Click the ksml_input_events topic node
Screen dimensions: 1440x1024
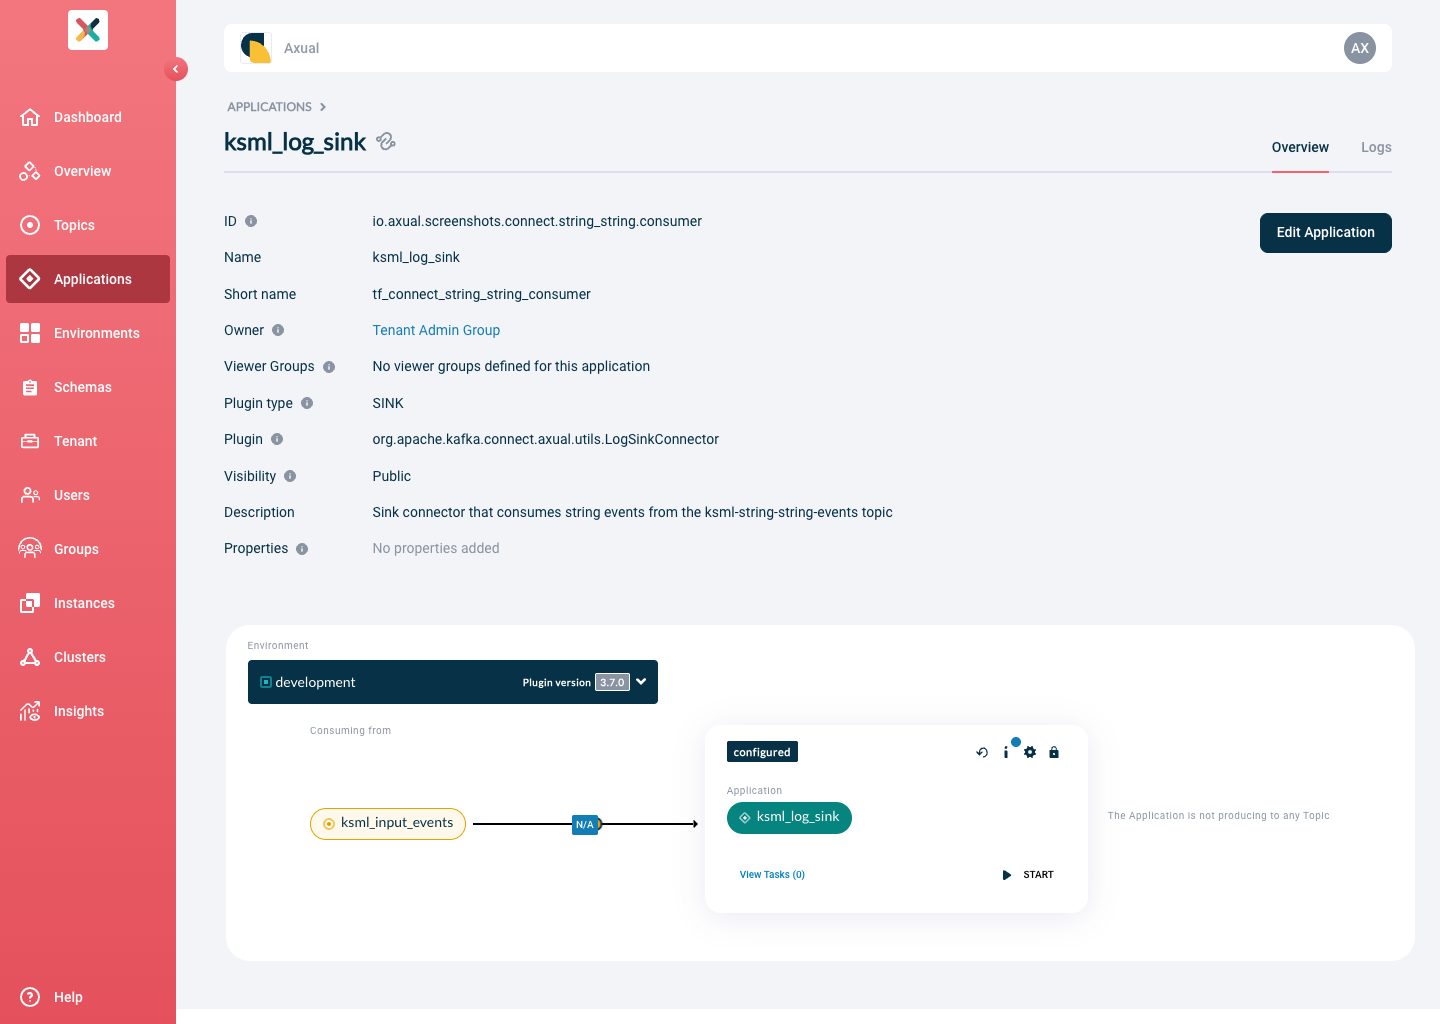[388, 824]
